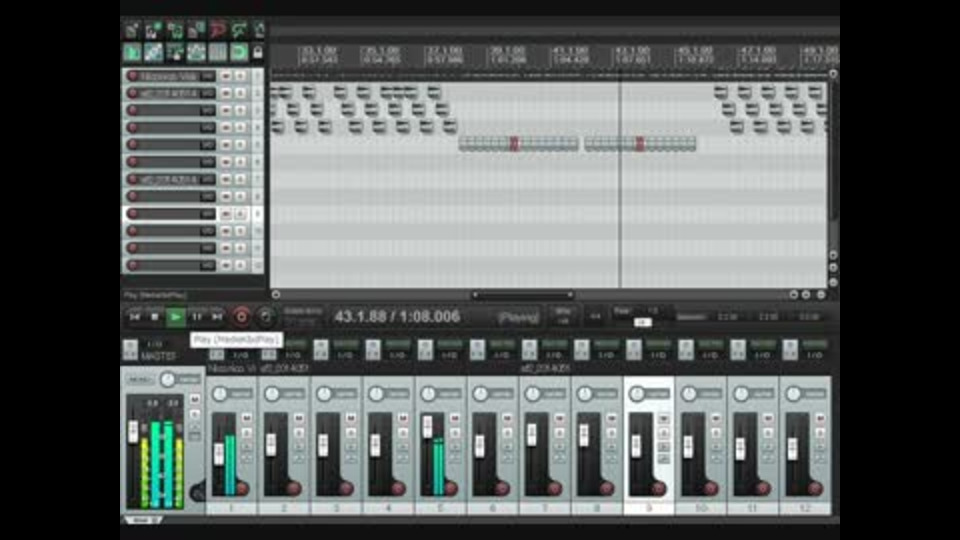Screen dimensions: 960x540
Task: Click the red Record transport button
Action: [241, 317]
